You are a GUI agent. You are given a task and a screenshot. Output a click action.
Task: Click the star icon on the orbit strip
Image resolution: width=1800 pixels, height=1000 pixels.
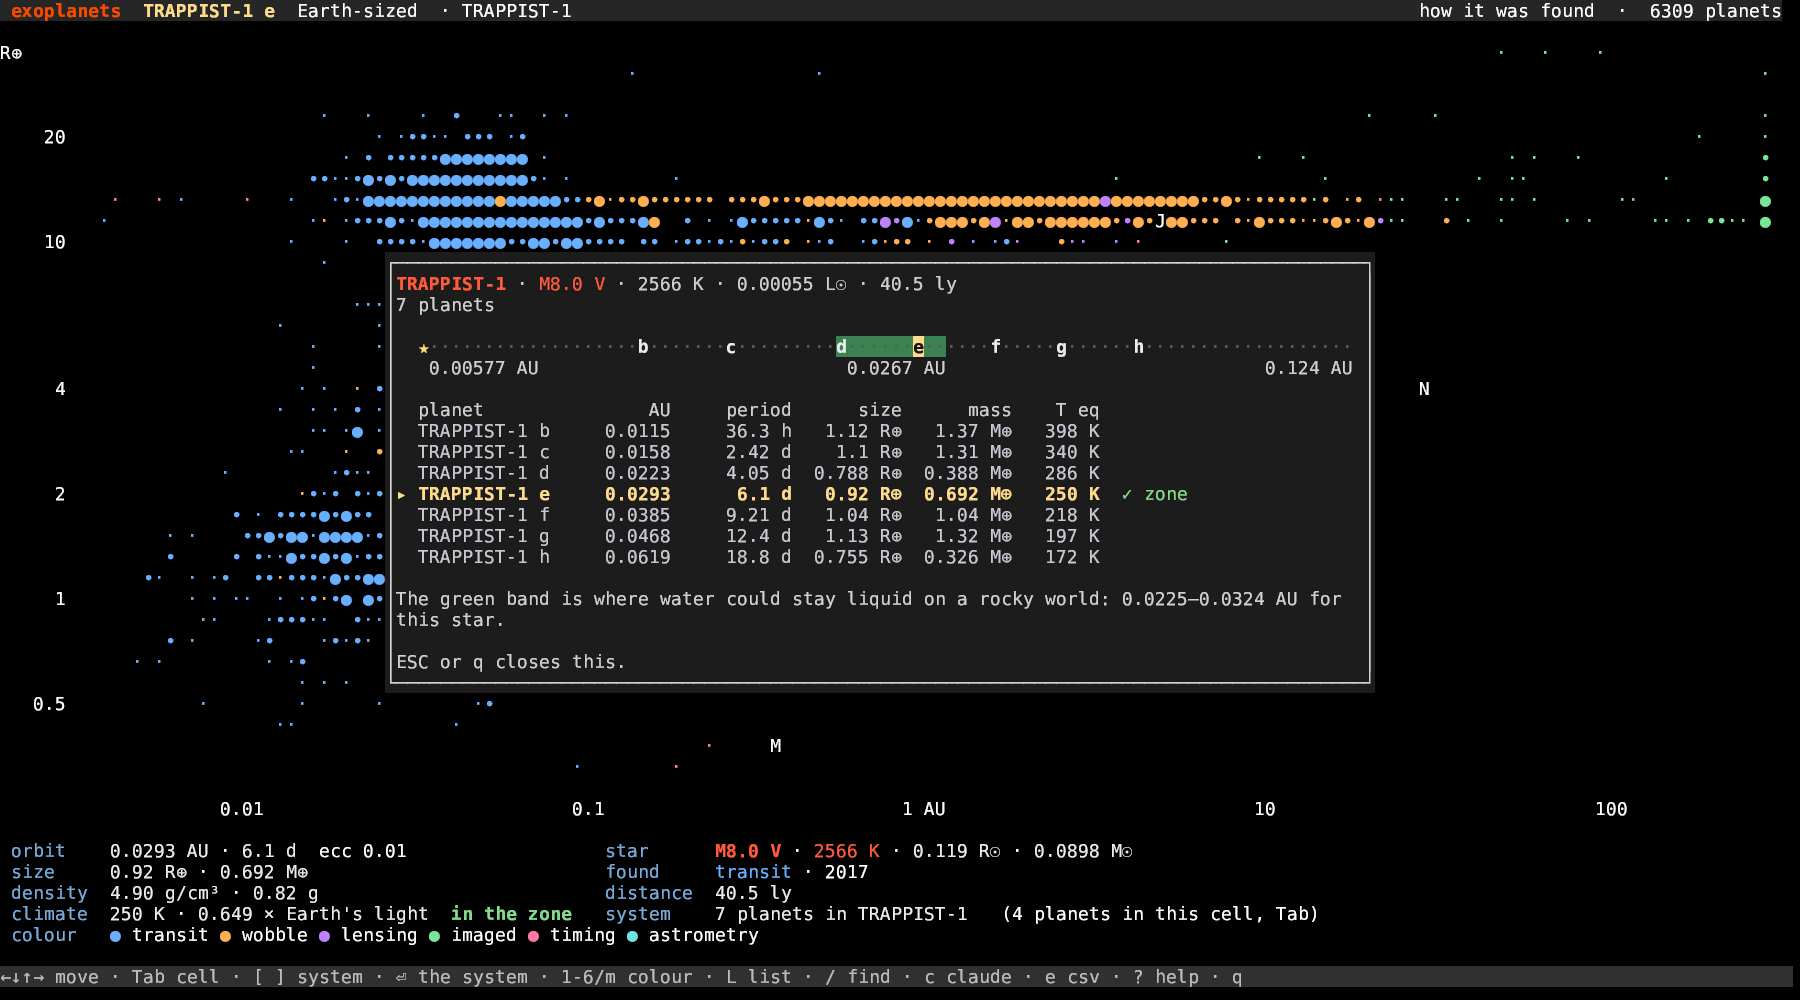coord(424,348)
